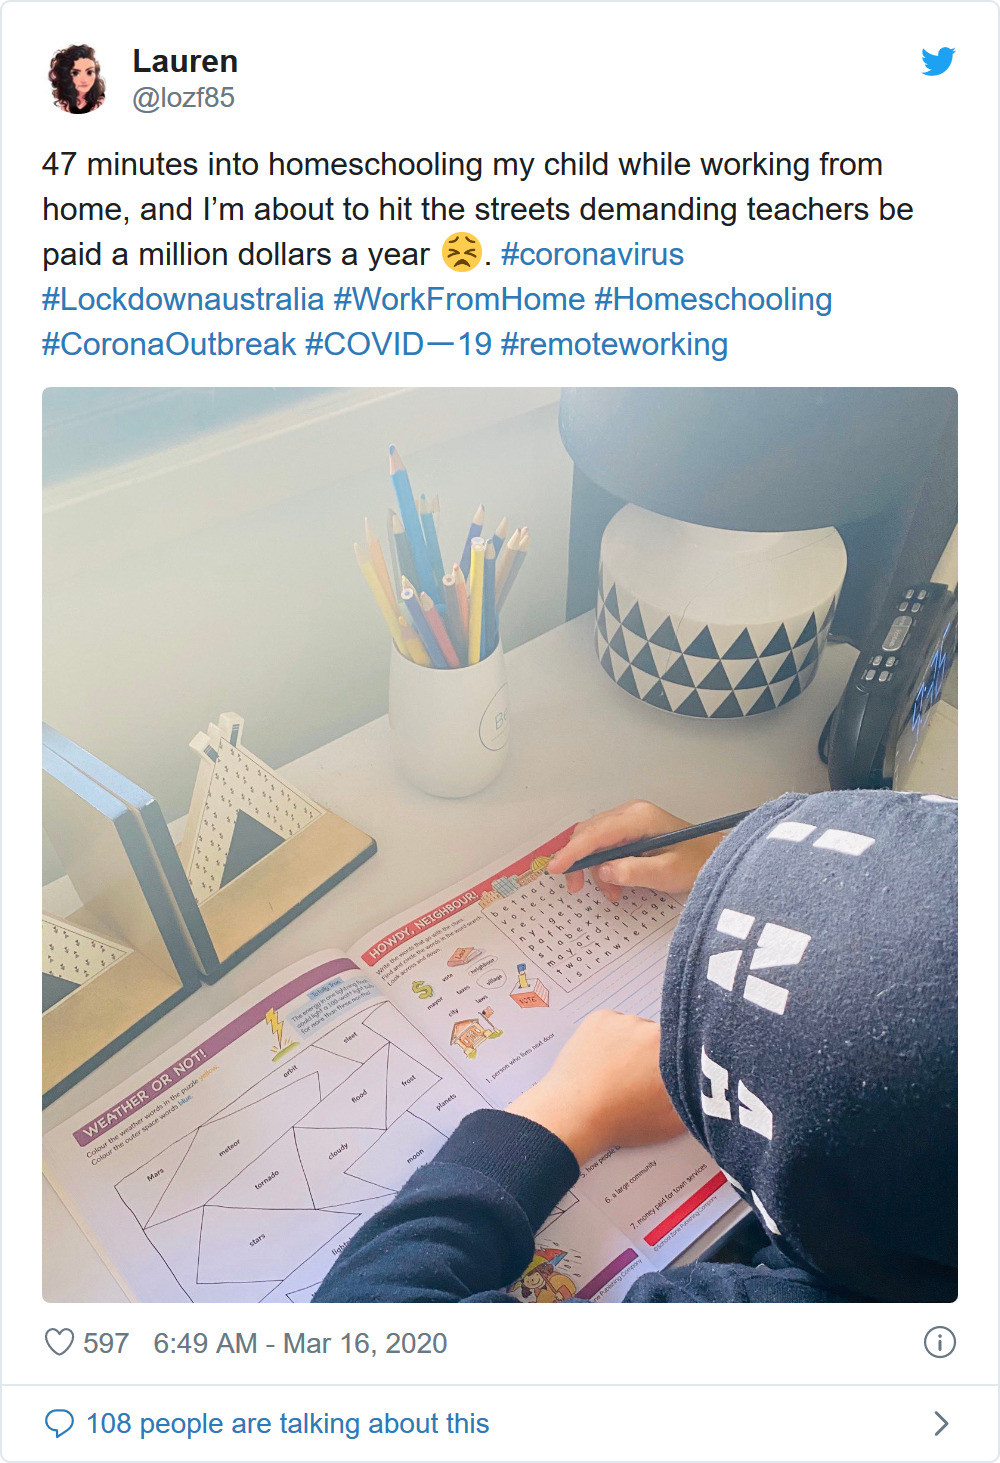This screenshot has height=1463, width=1000.
Task: Click the author name Lauren
Action: [185, 61]
